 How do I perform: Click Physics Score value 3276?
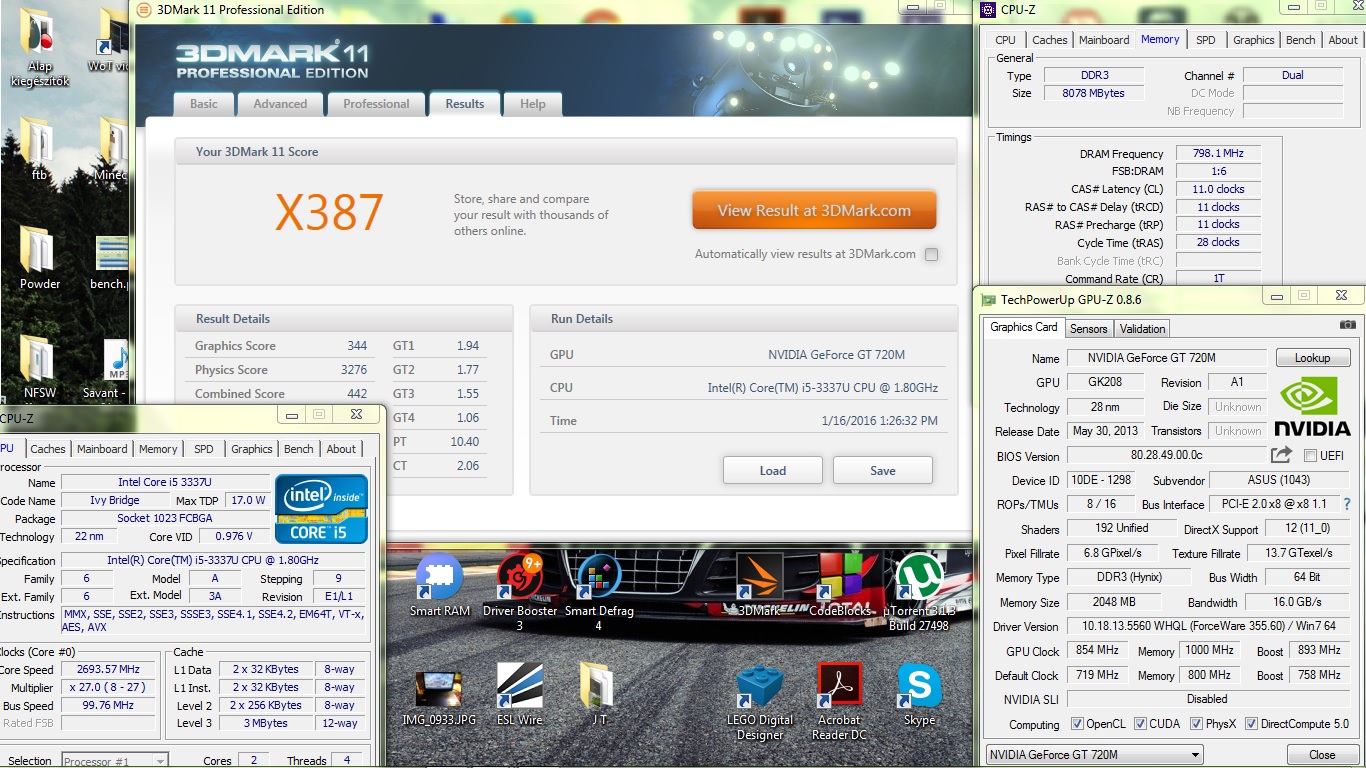[x=354, y=370]
